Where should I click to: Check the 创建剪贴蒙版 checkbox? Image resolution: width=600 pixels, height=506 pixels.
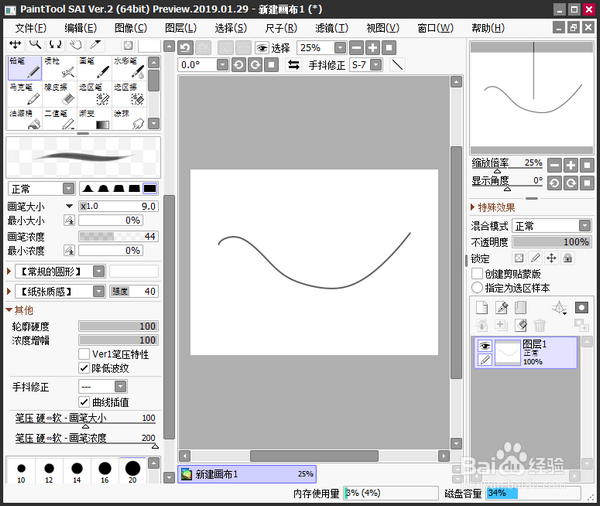coord(477,274)
